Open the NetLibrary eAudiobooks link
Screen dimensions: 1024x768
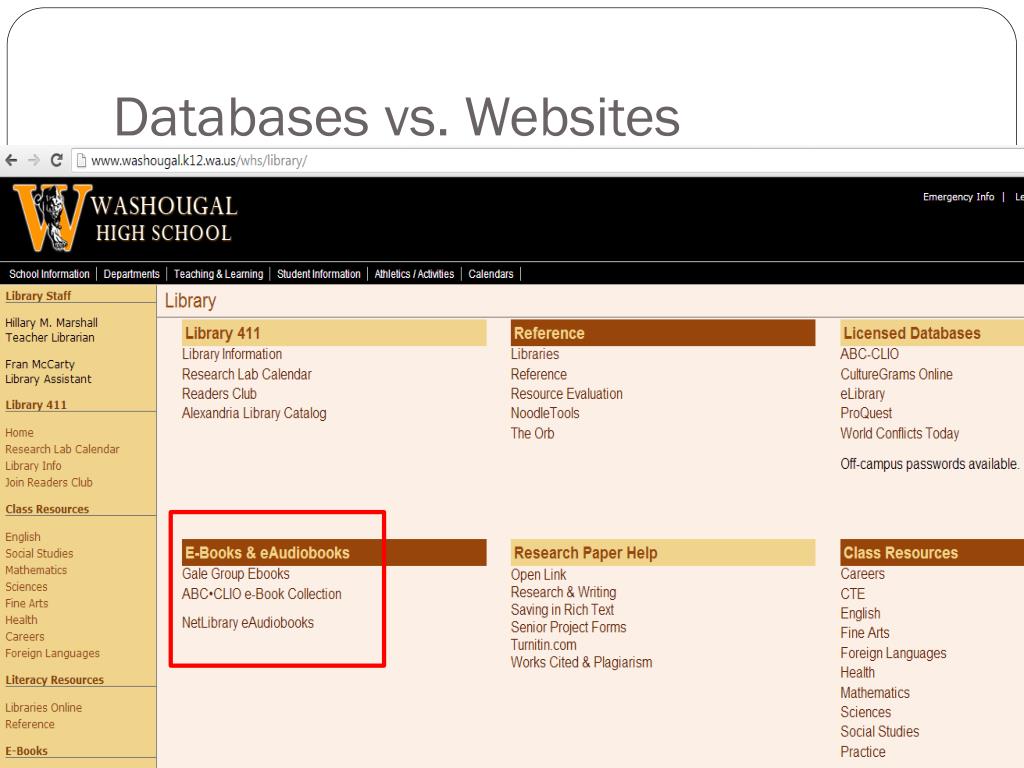click(248, 623)
